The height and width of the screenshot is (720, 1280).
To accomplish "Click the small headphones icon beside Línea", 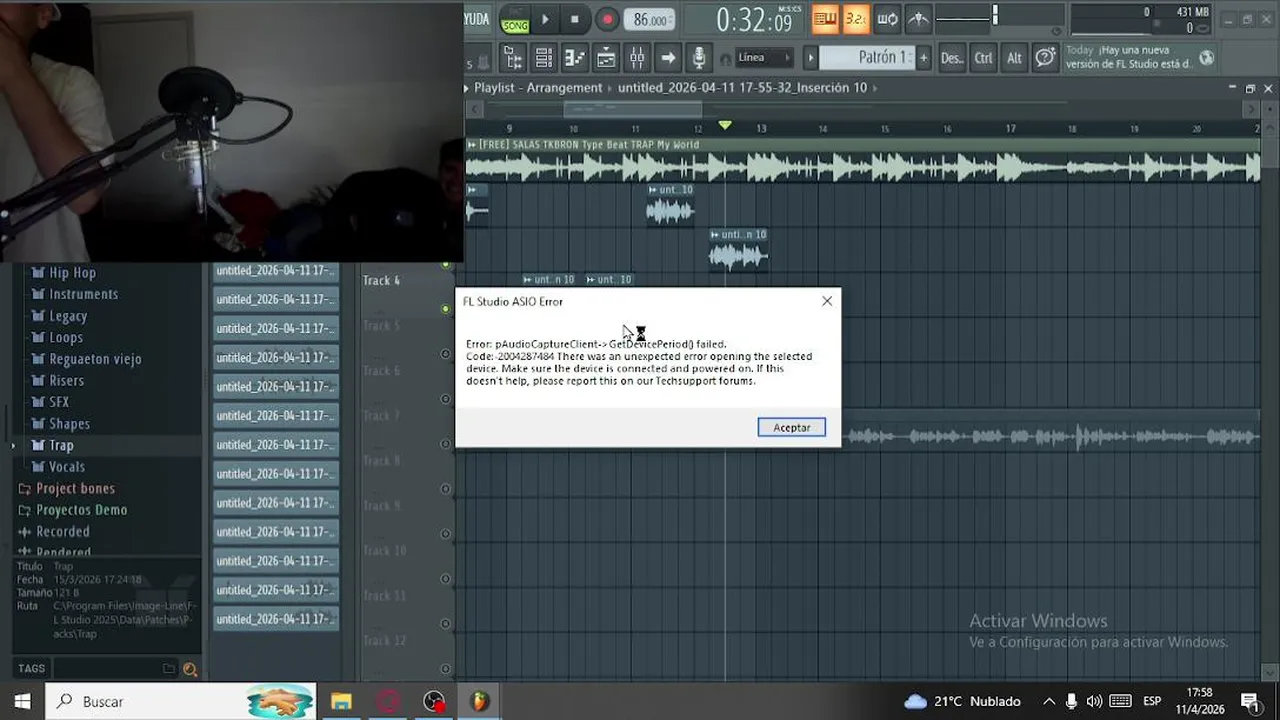I will point(725,58).
